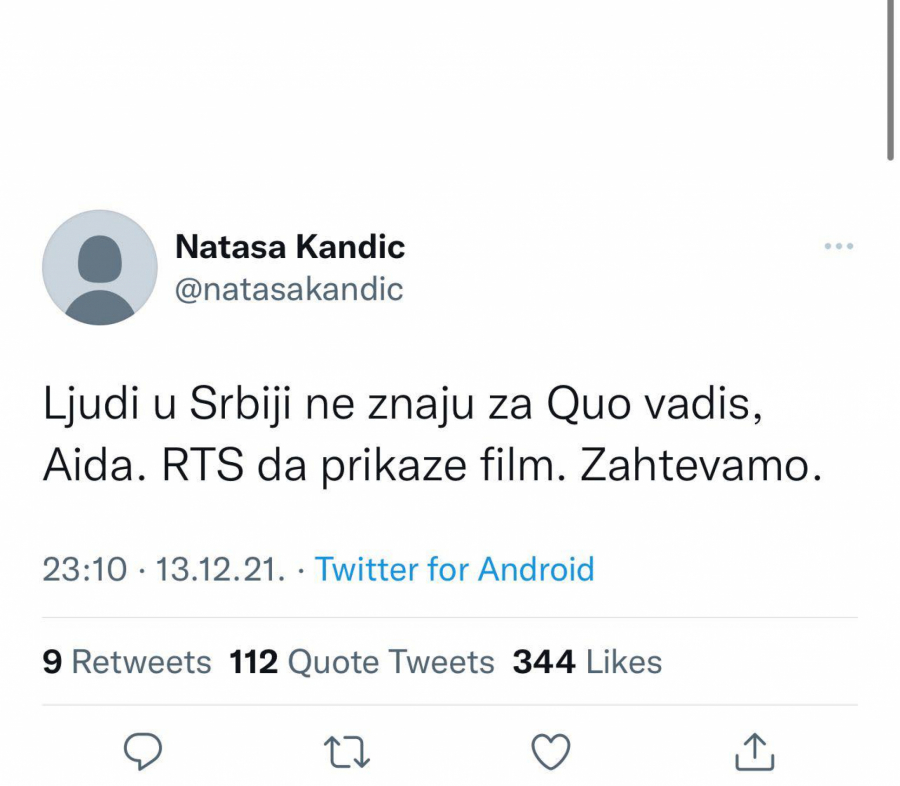Click Natasa Kandic's profile avatar
Screen dimensions: 900x786
click(x=98, y=267)
